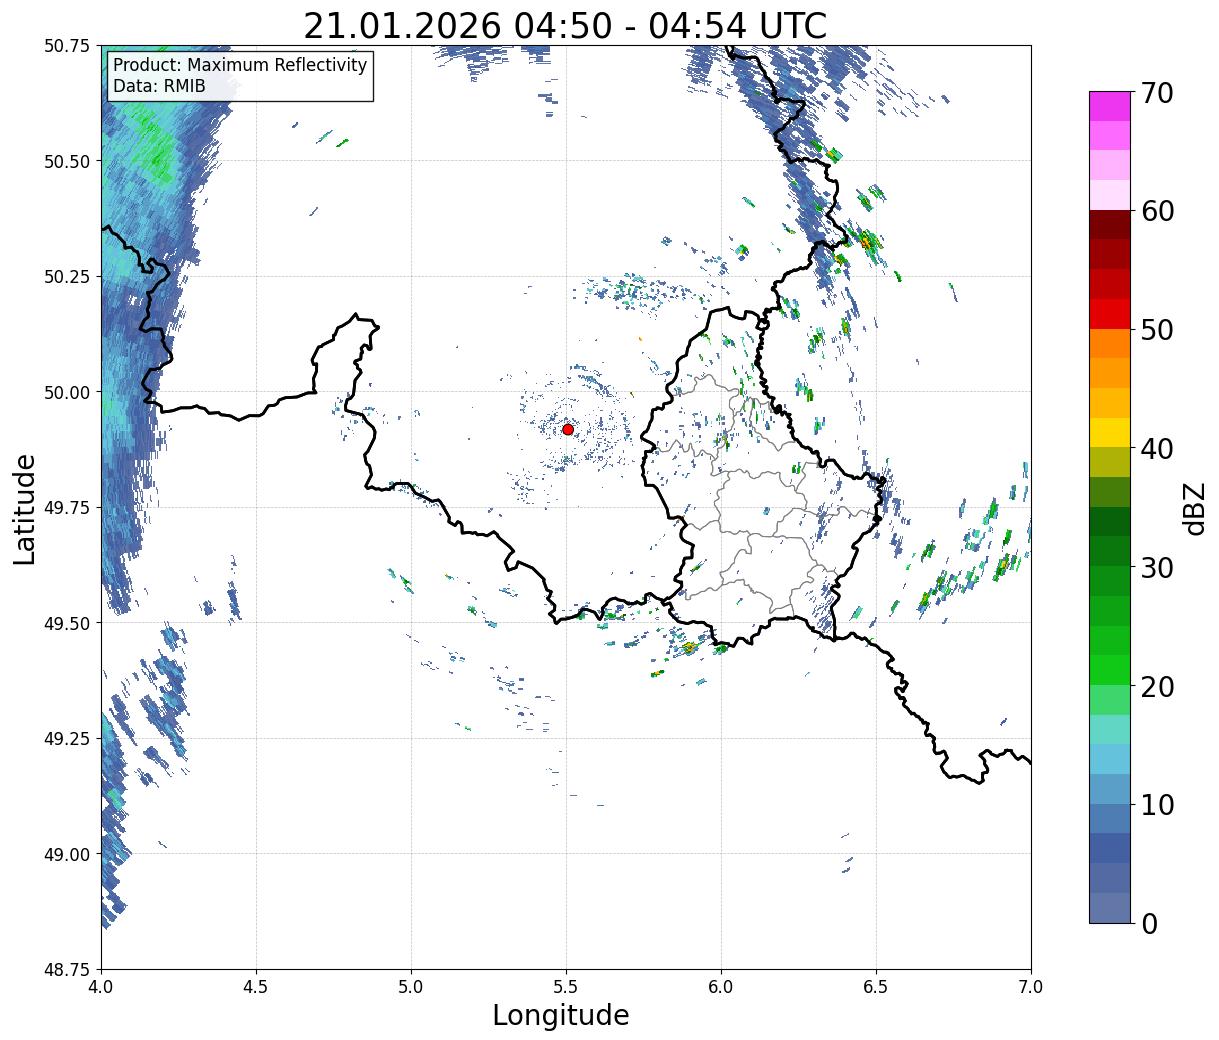Click the 'Latitude' axis label
The width and height of the screenshot is (1219, 1040).
(x=25, y=509)
